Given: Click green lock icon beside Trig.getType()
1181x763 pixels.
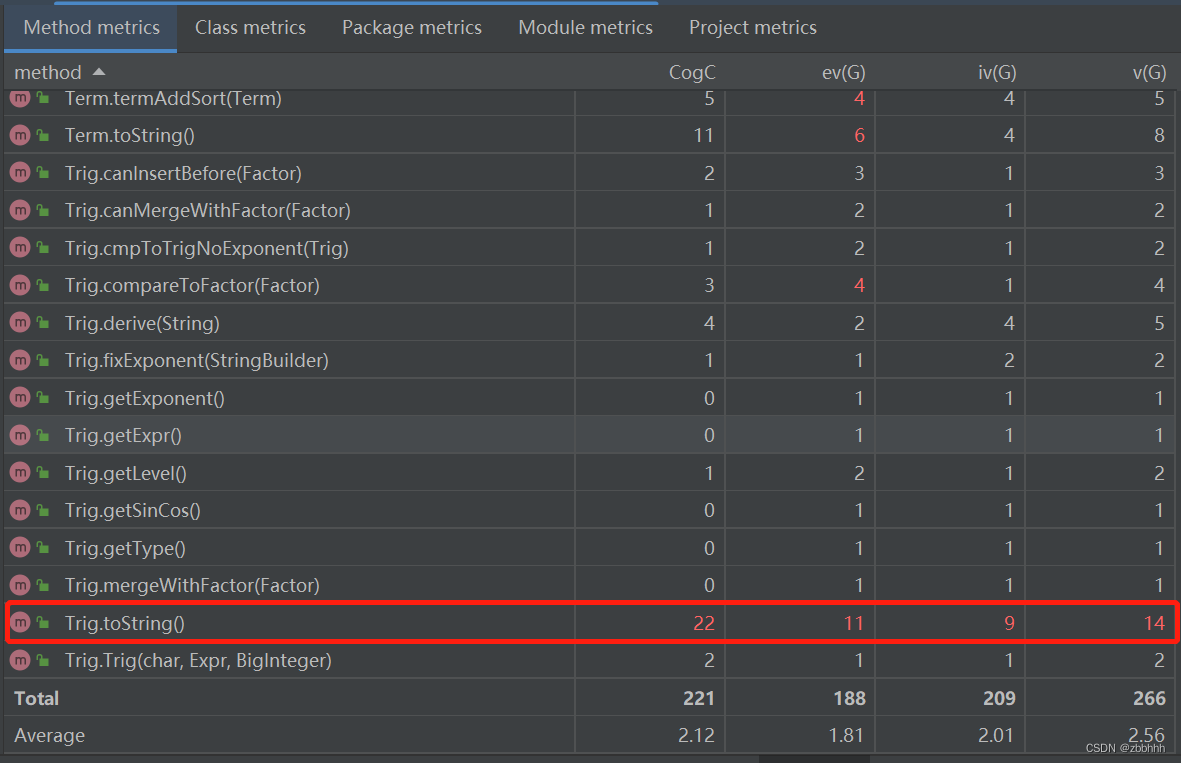Looking at the screenshot, I should tap(44, 548).
